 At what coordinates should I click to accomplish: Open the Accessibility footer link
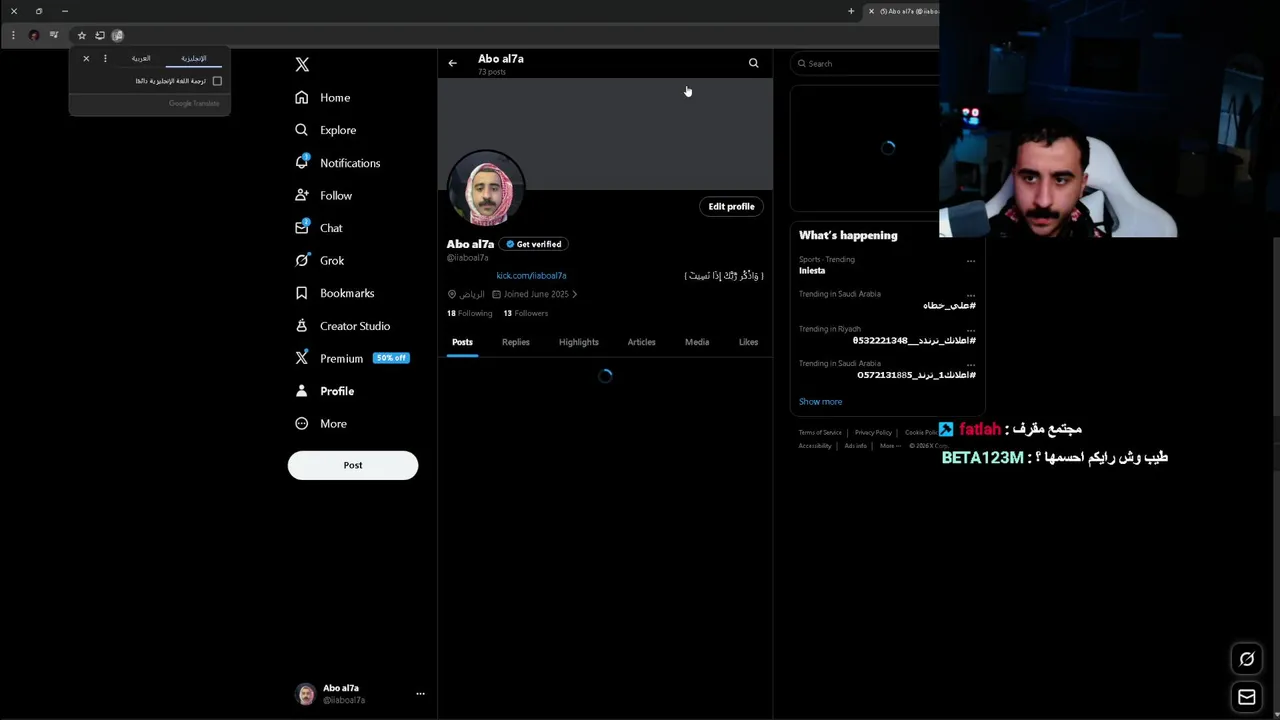click(x=815, y=446)
